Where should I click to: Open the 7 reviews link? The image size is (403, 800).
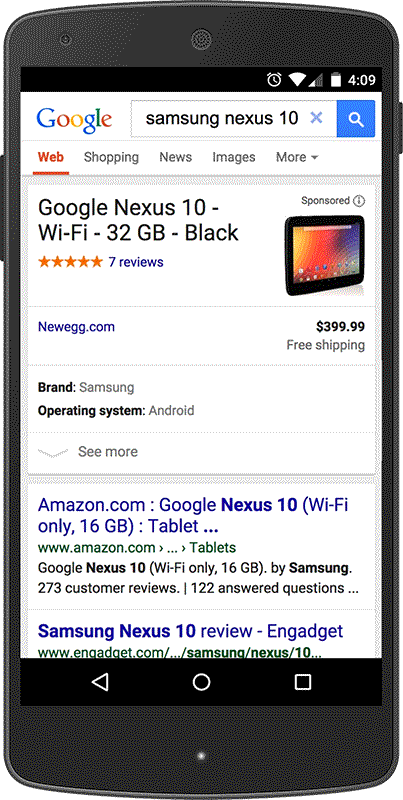tap(136, 262)
